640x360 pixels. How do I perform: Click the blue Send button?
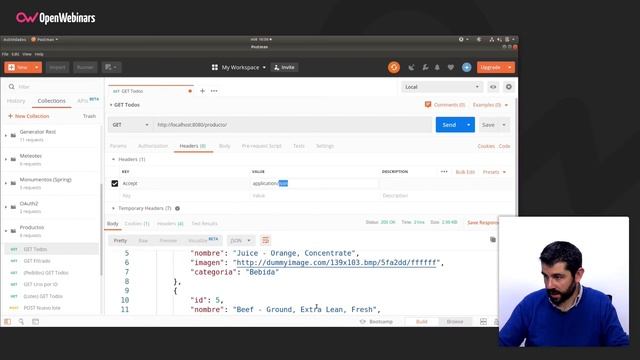(449, 125)
